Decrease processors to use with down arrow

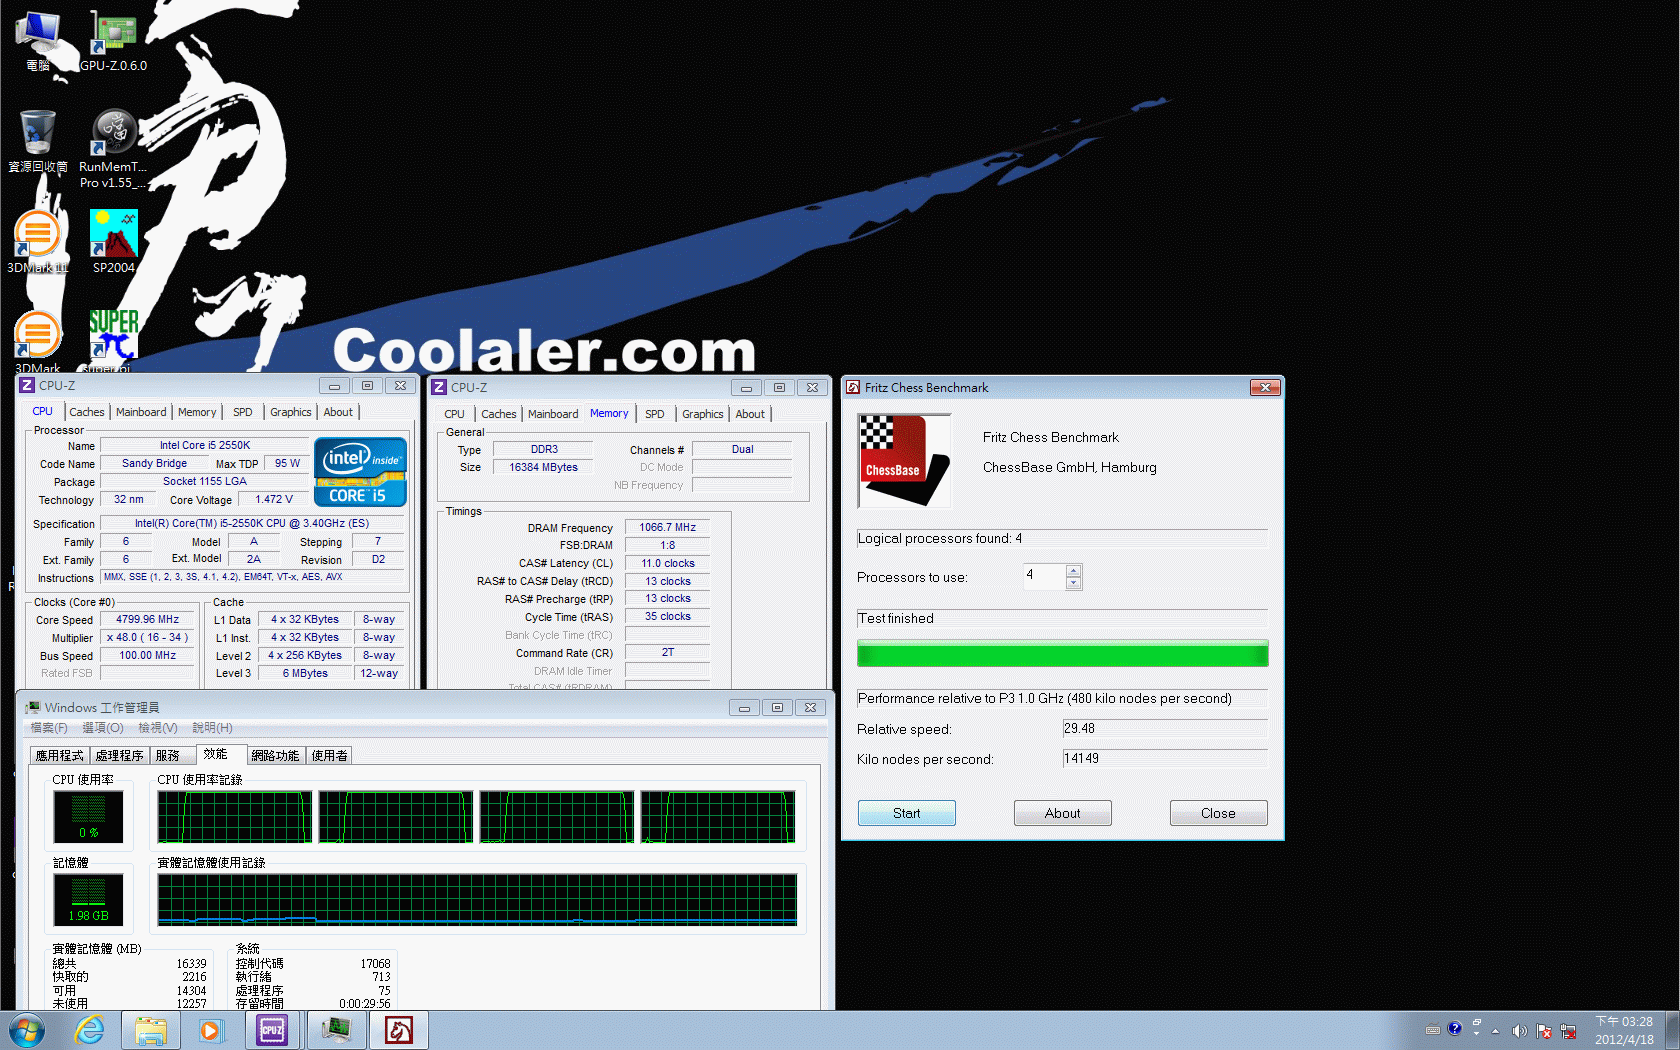point(1074,583)
